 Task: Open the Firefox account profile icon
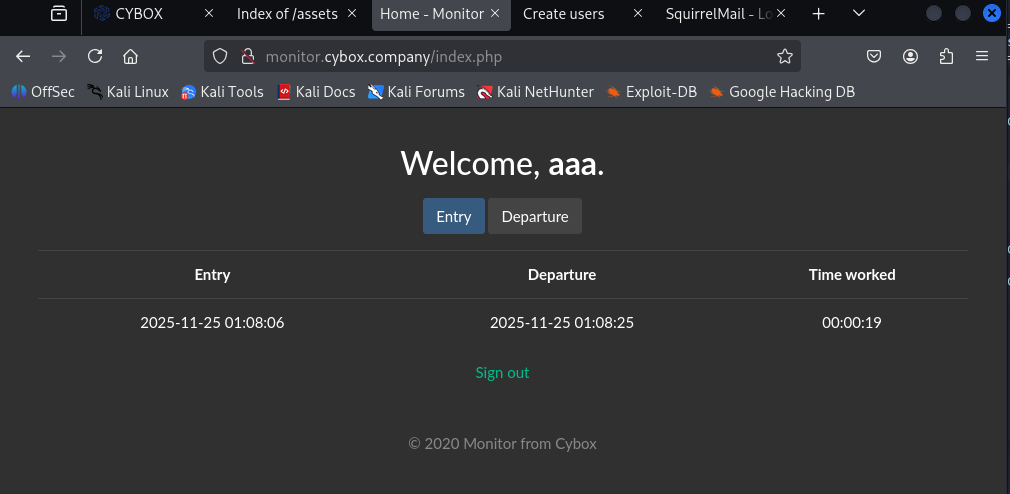(910, 57)
